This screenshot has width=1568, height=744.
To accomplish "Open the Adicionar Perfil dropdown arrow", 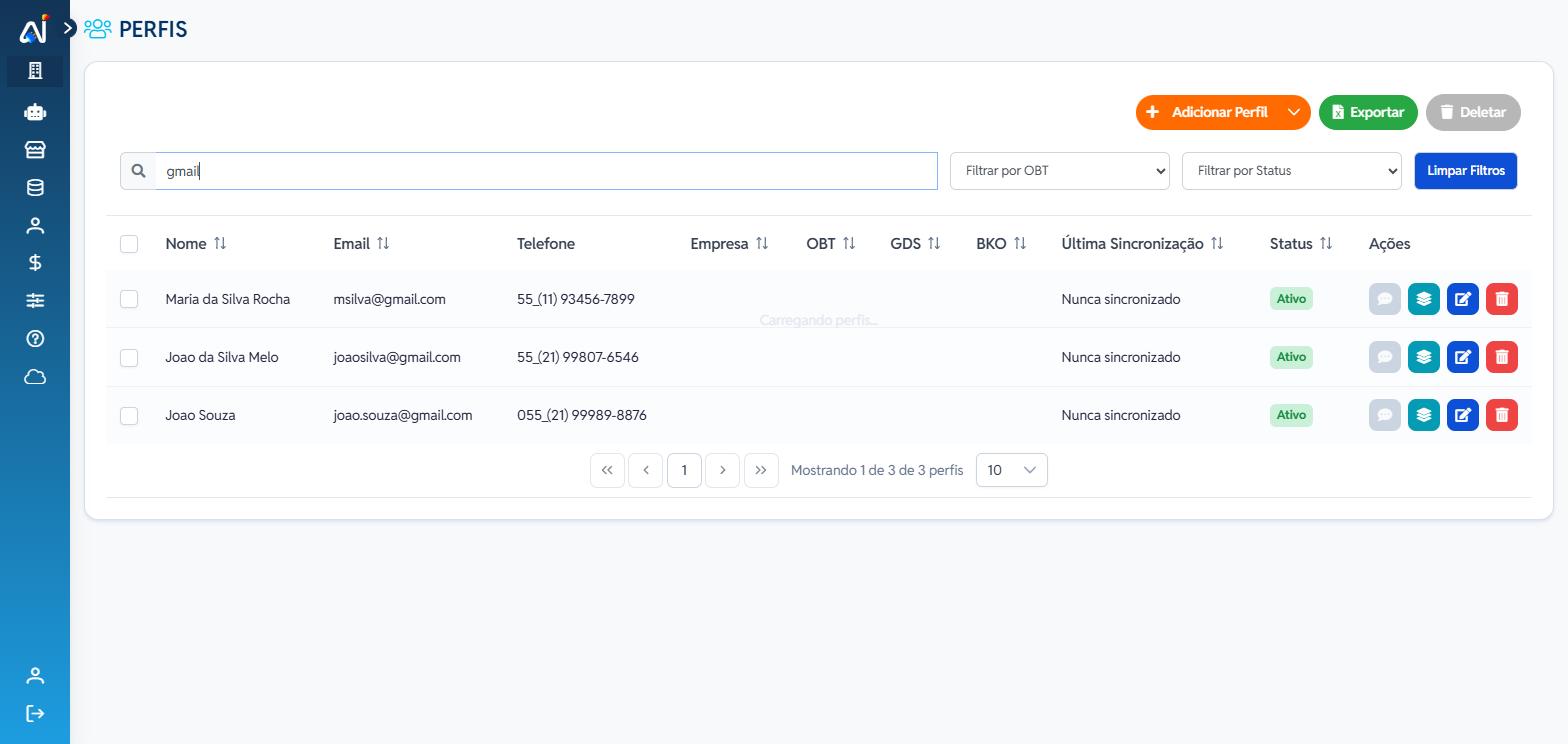I will pyautogui.click(x=1294, y=112).
